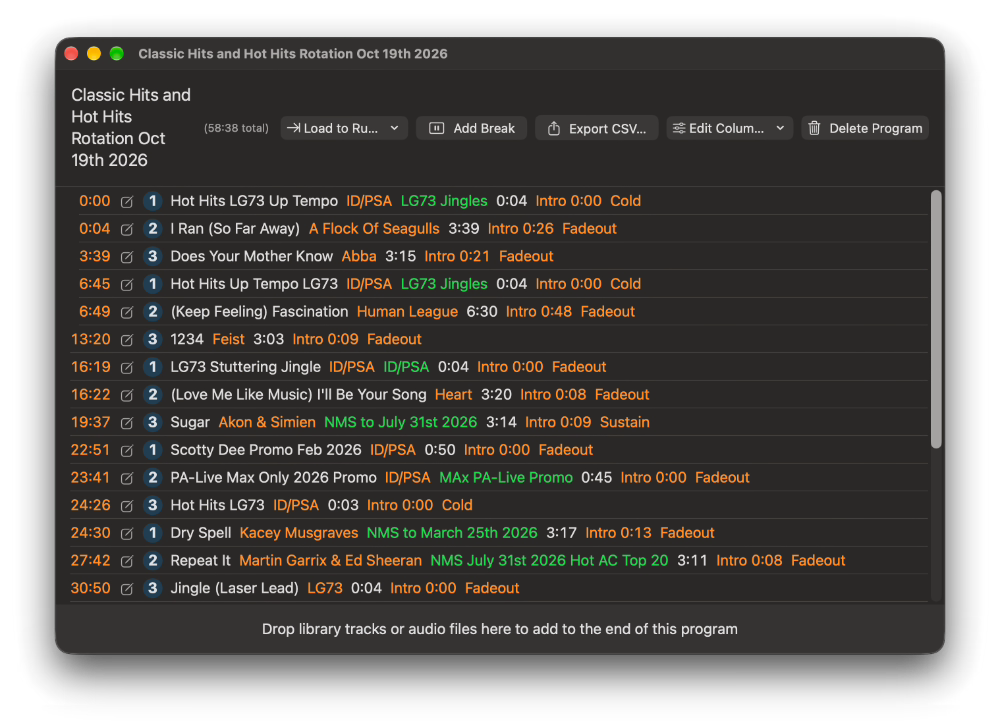Select the 13:20 start time
1000x727 pixels.
[91, 339]
